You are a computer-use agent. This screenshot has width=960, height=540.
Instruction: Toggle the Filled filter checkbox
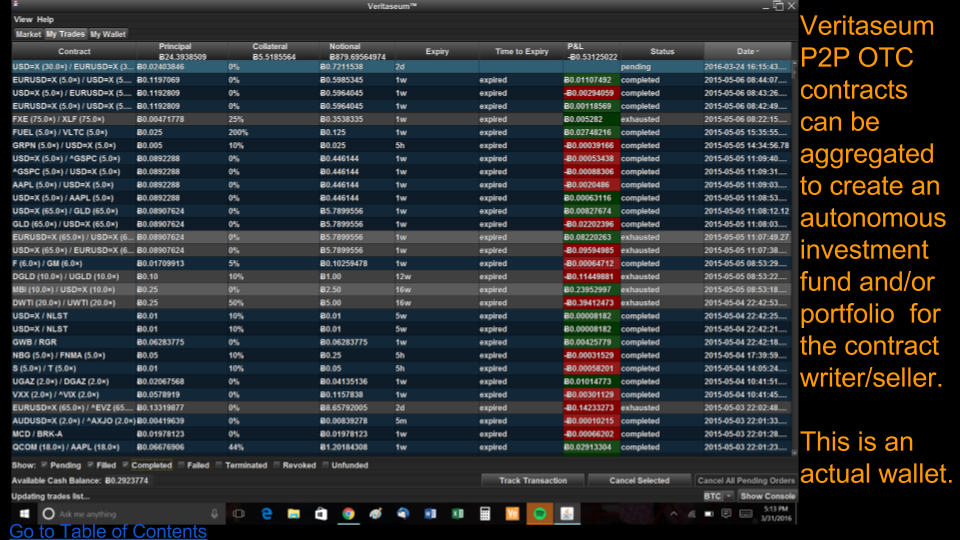(90, 465)
